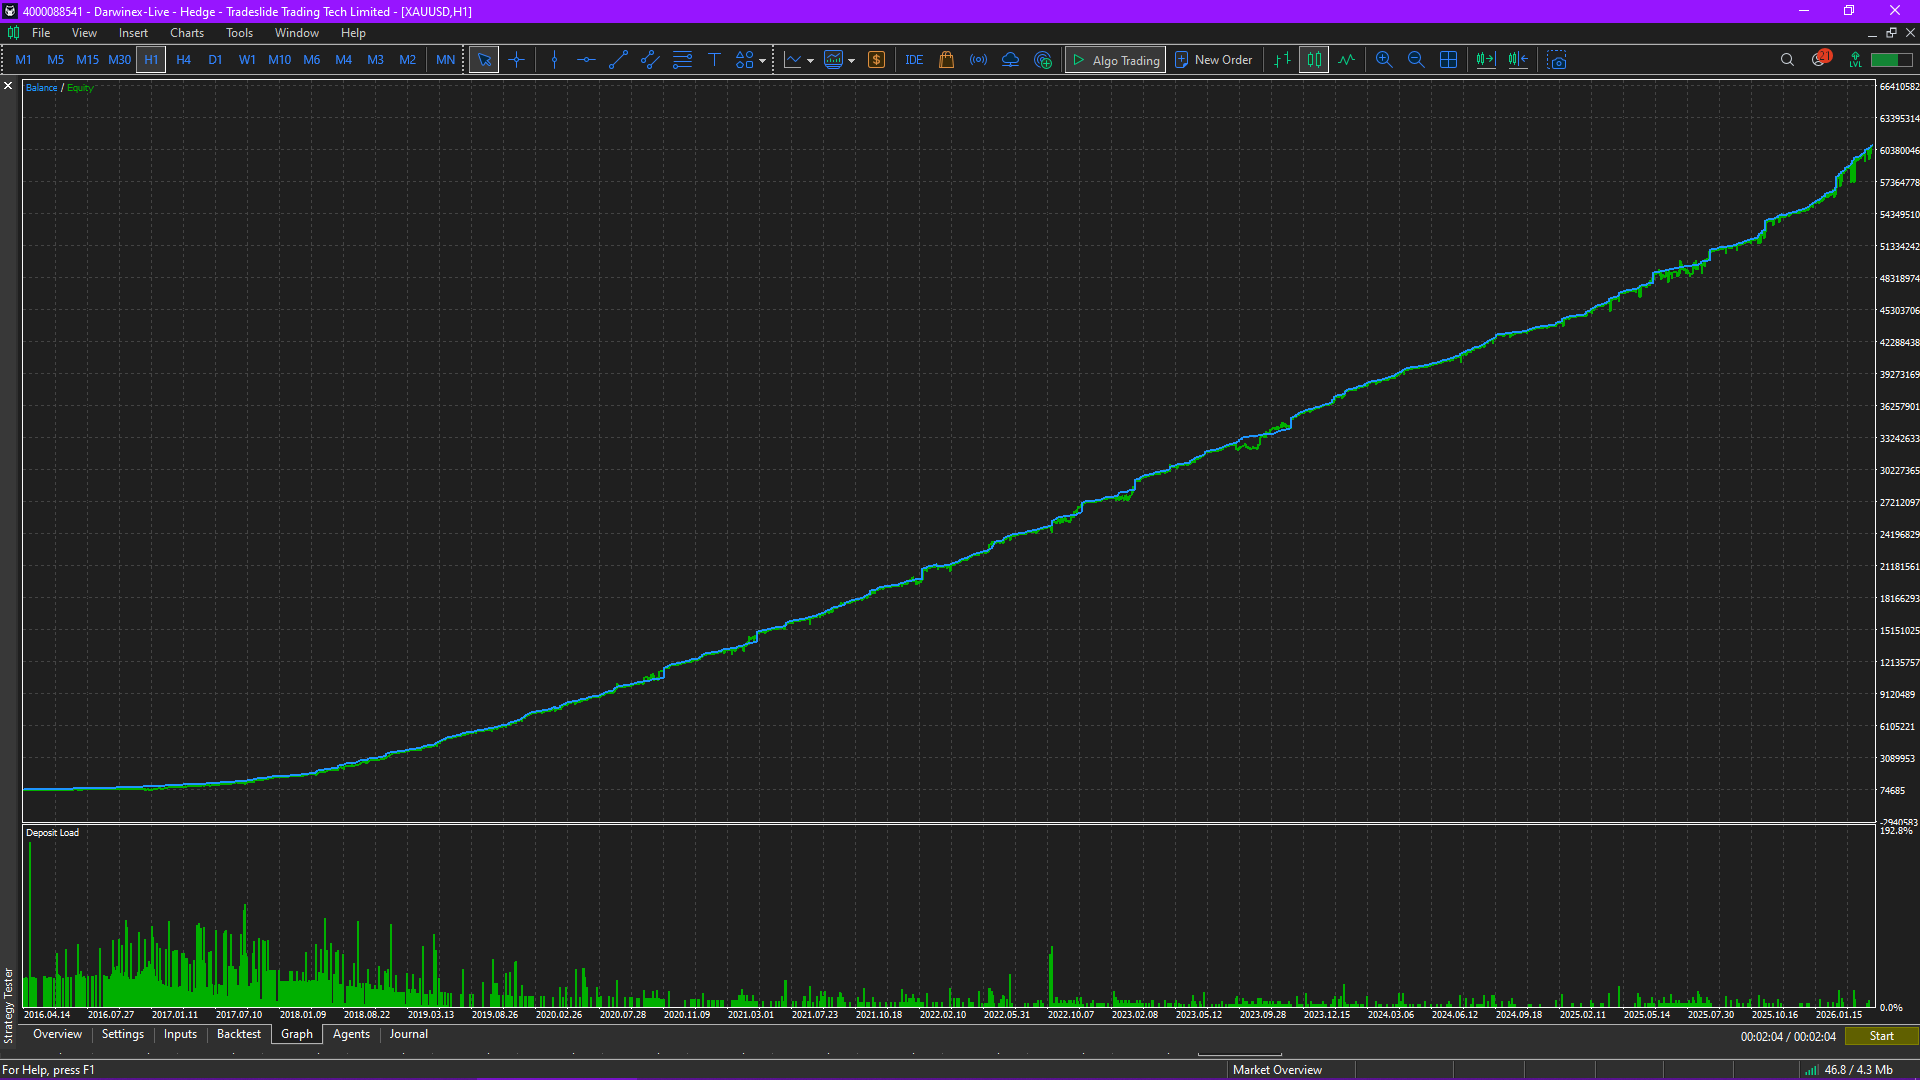Open the MQL5 IDE editor
This screenshot has height=1080, width=1920.
coord(914,60)
